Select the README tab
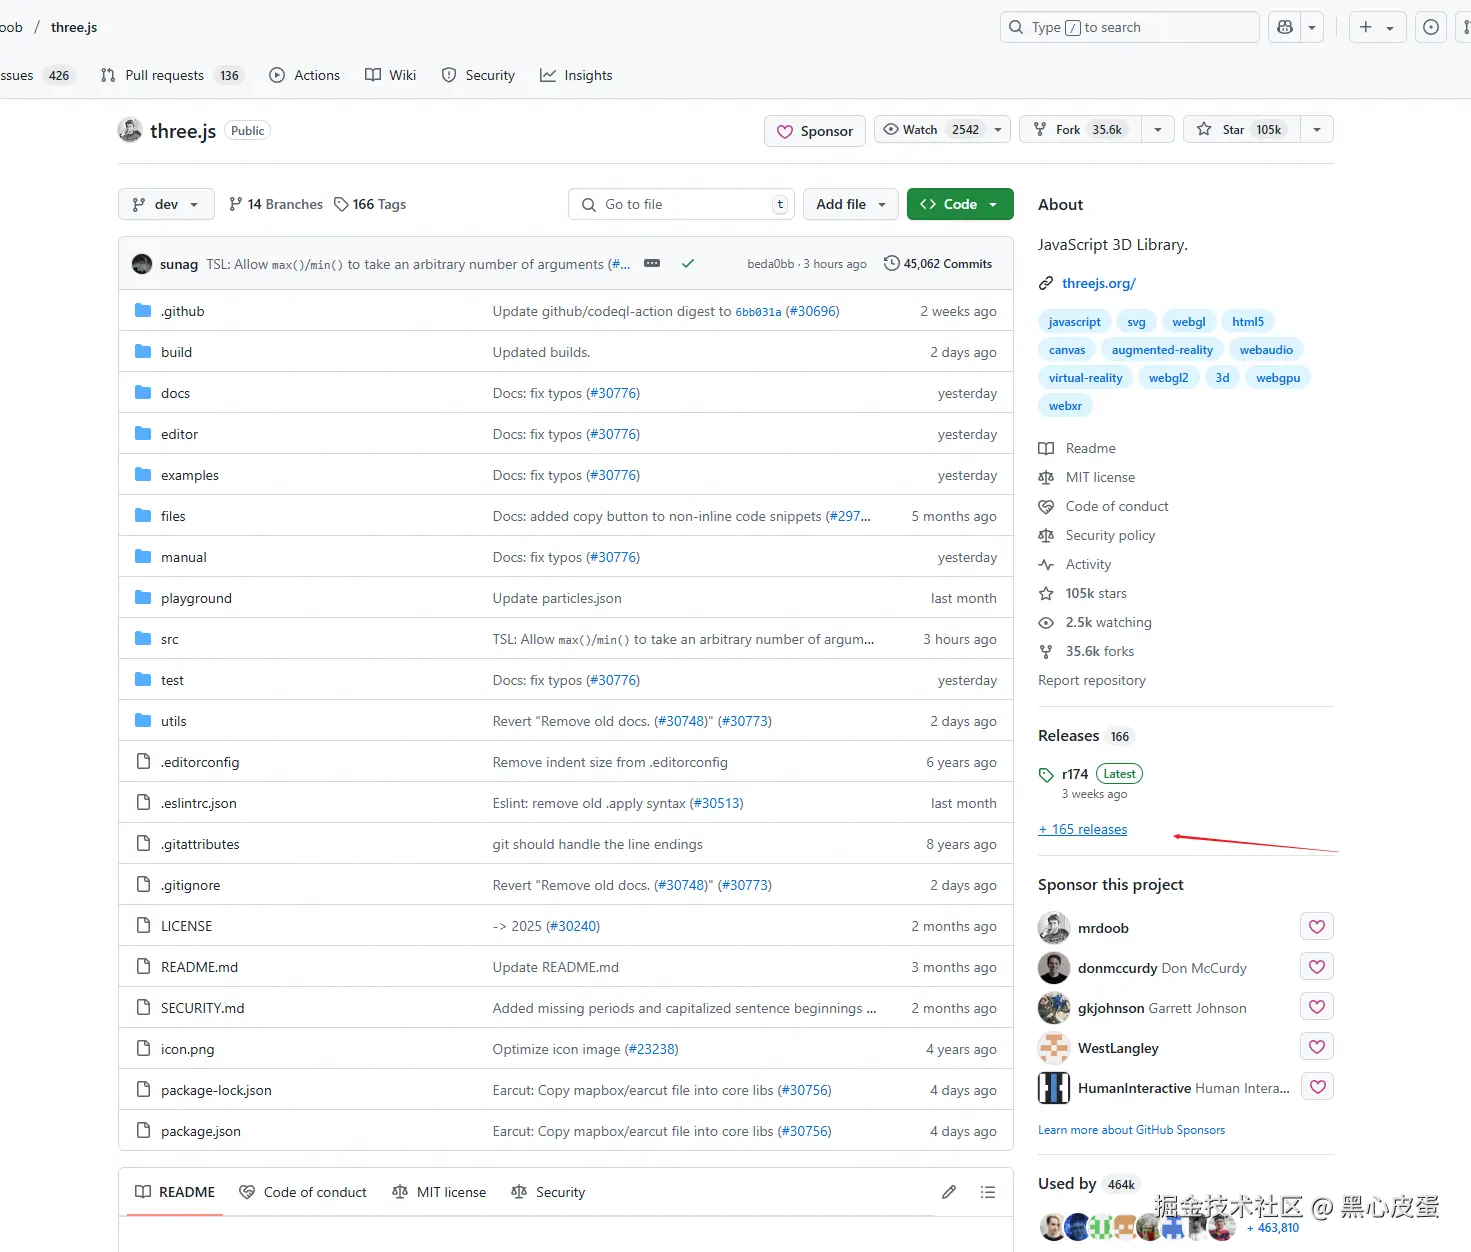Viewport: 1471px width, 1252px height. coord(175,1192)
